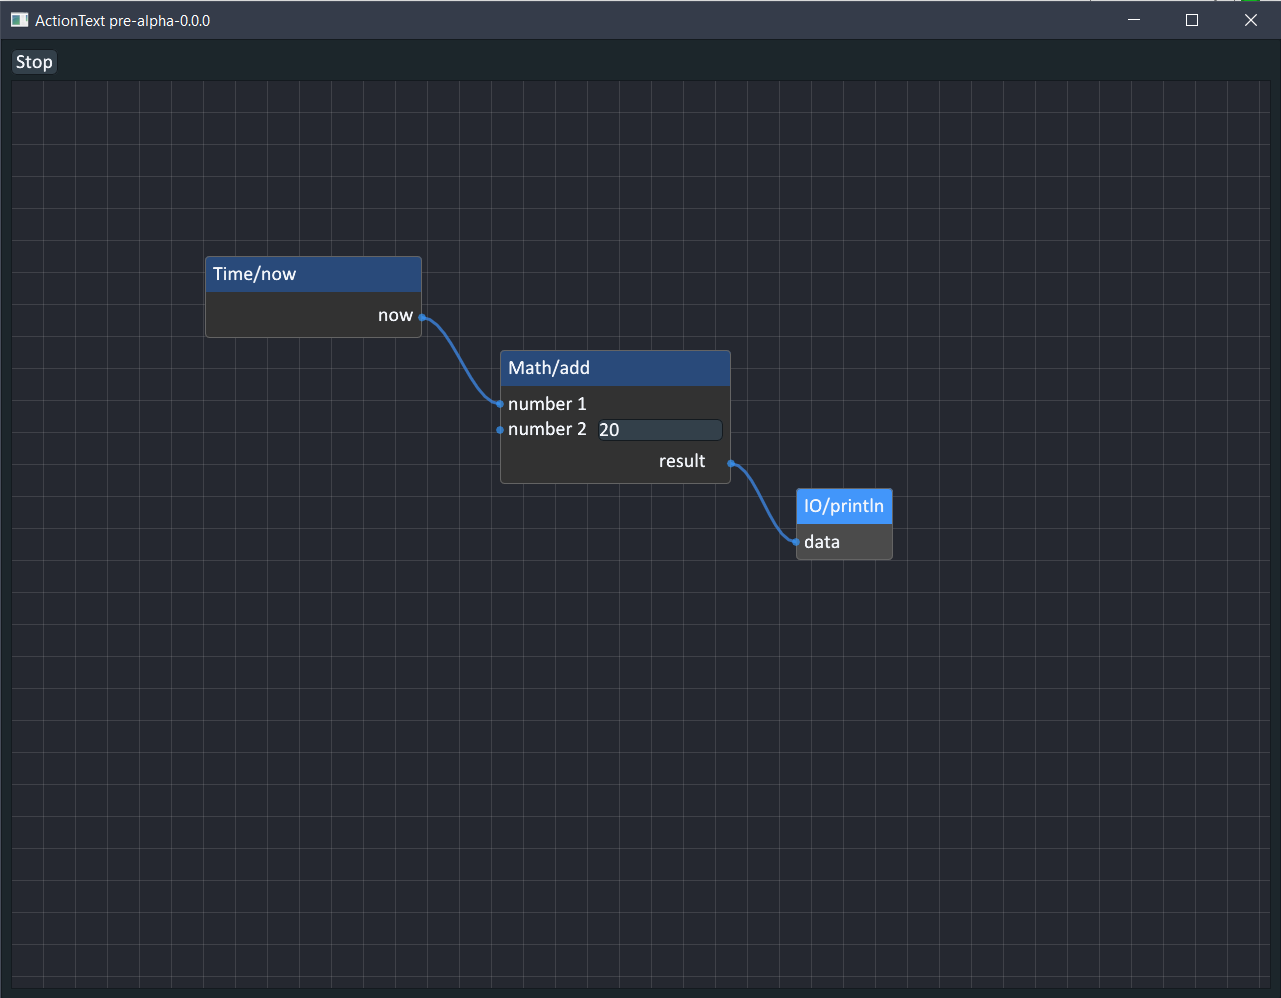
Task: Click the "number 1" label
Action: pyautogui.click(x=547, y=404)
